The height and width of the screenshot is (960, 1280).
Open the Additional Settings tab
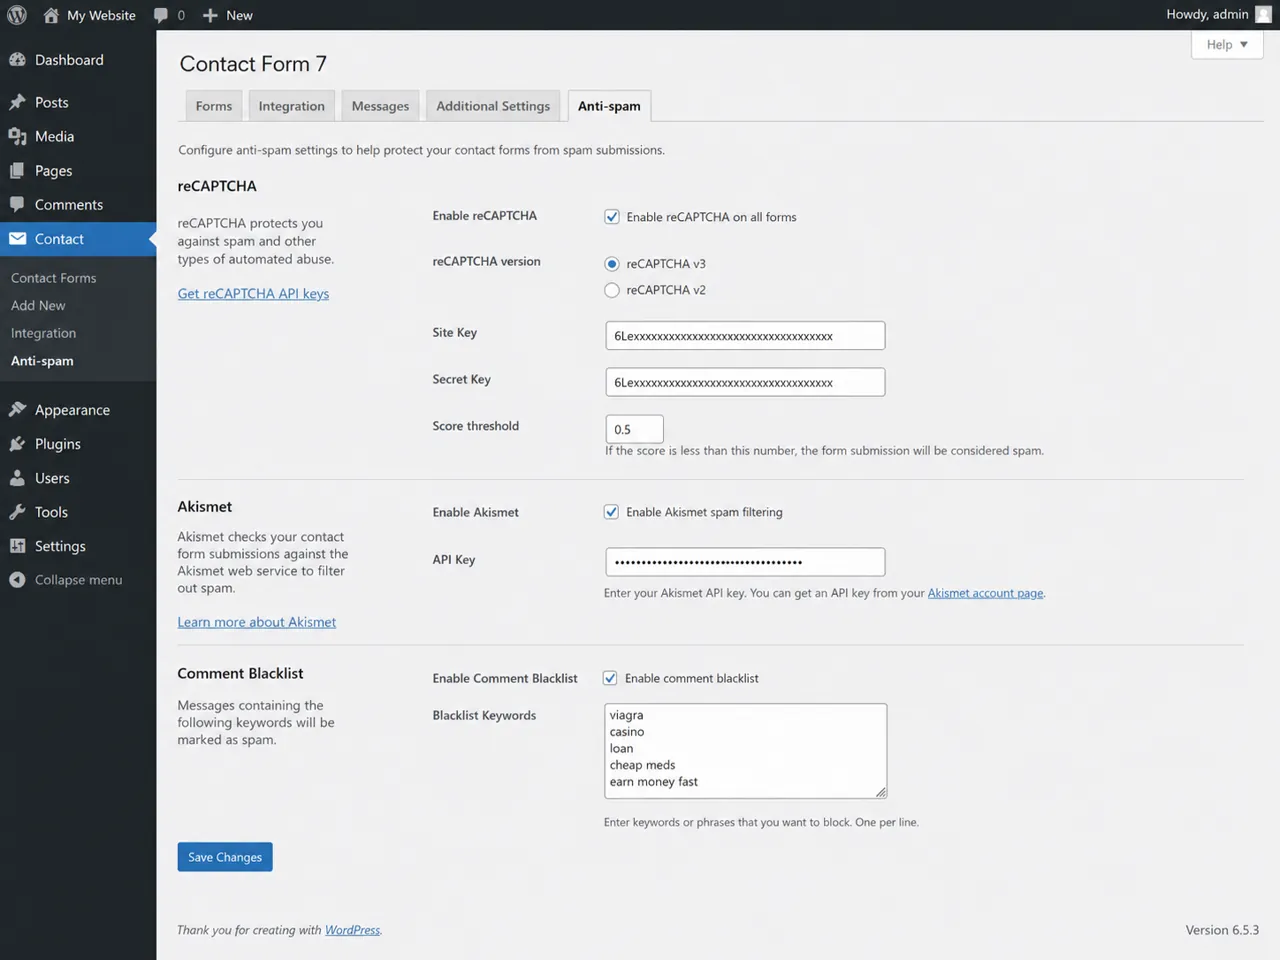pyautogui.click(x=493, y=106)
